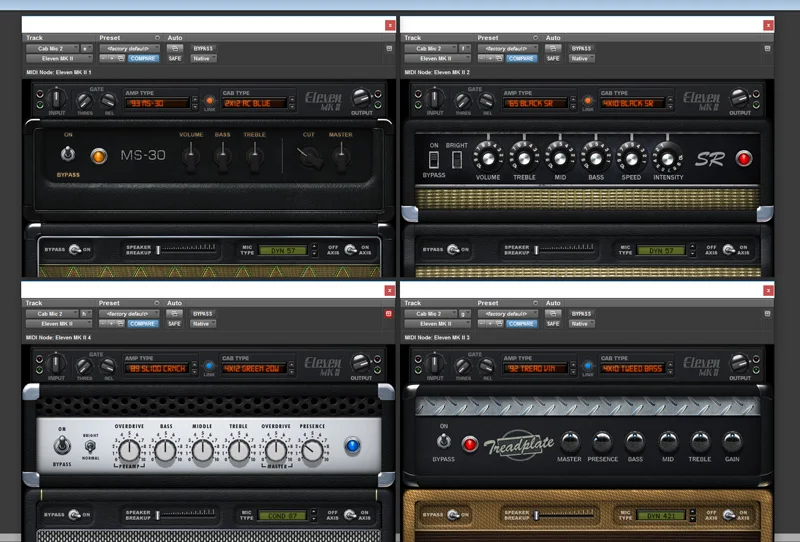Click the target icon in Black SR window header
The height and width of the screenshot is (542, 800).
point(767,48)
